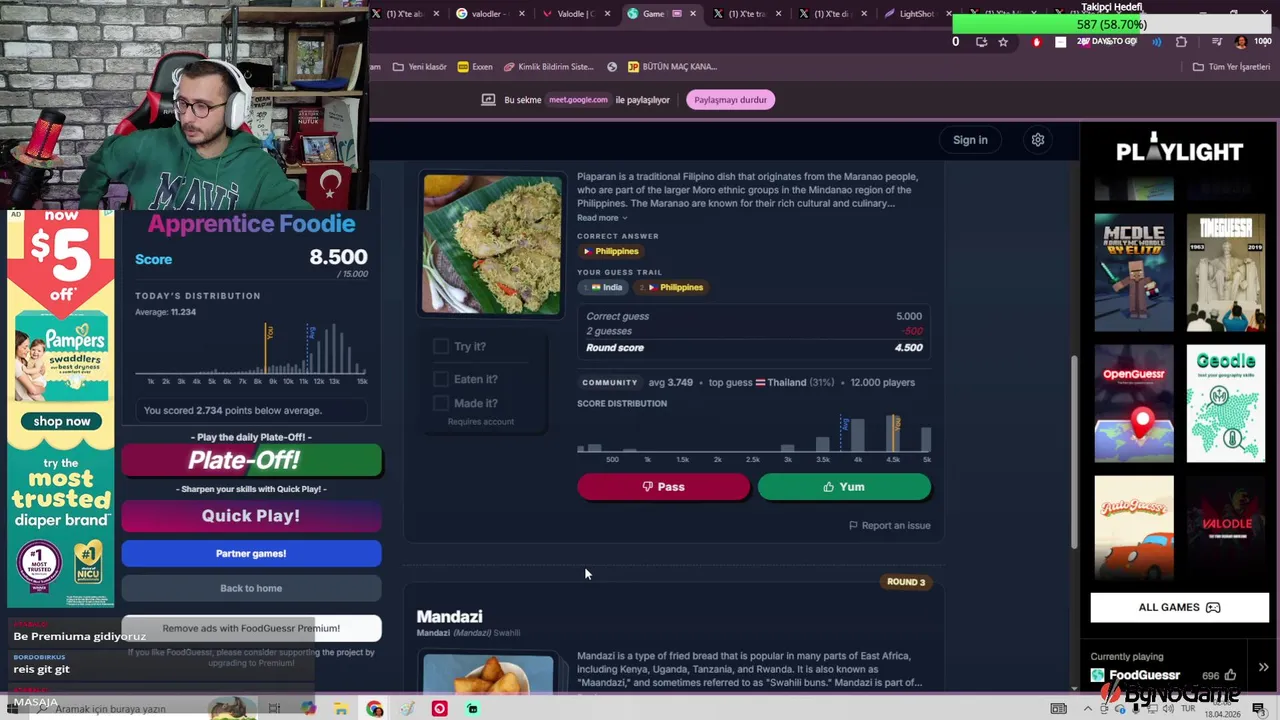Open the Yeni klasör bookmark folder
The image size is (1280, 720).
click(x=420, y=67)
